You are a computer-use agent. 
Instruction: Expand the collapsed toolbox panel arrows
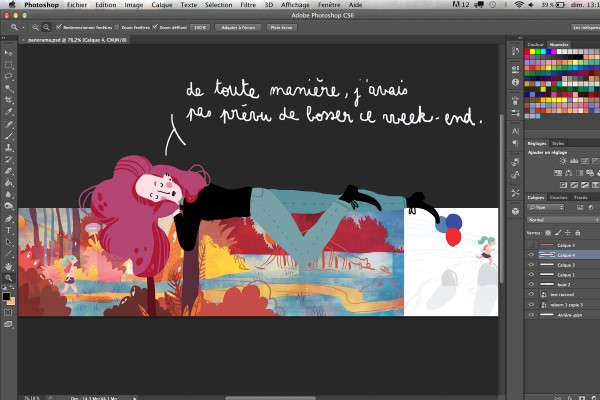3,38
